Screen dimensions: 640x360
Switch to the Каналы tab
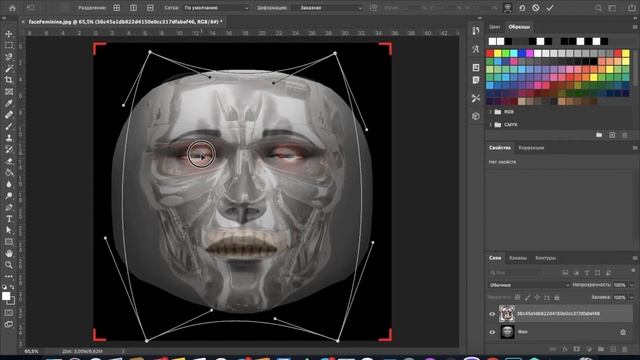point(518,258)
